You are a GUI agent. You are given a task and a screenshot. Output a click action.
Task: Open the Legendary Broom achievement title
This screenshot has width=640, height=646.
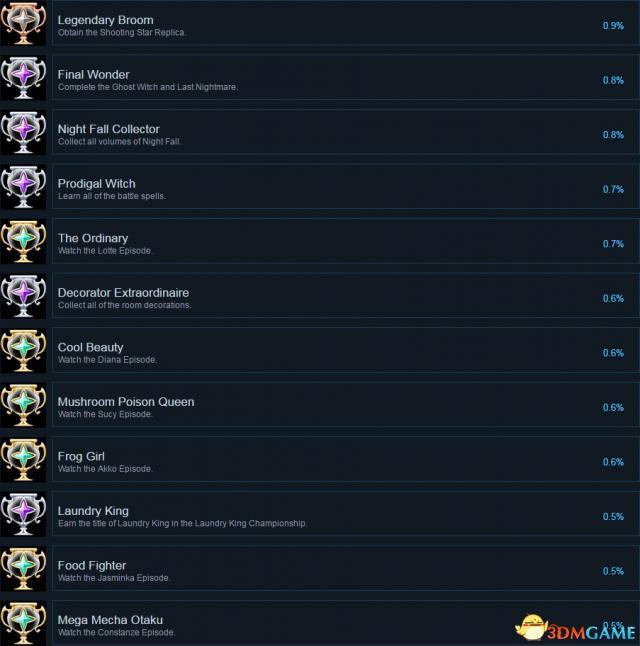click(105, 20)
